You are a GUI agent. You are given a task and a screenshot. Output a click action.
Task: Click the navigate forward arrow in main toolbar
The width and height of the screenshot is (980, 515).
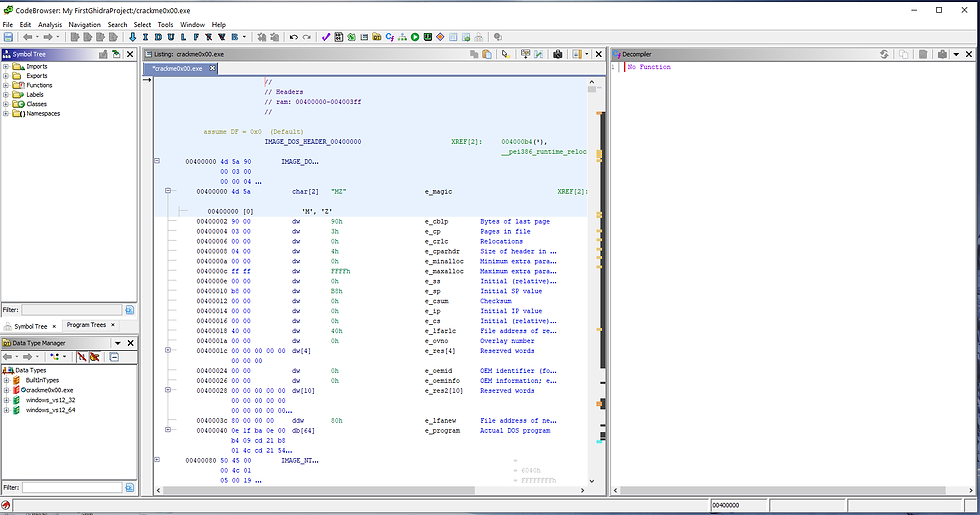[x=48, y=37]
